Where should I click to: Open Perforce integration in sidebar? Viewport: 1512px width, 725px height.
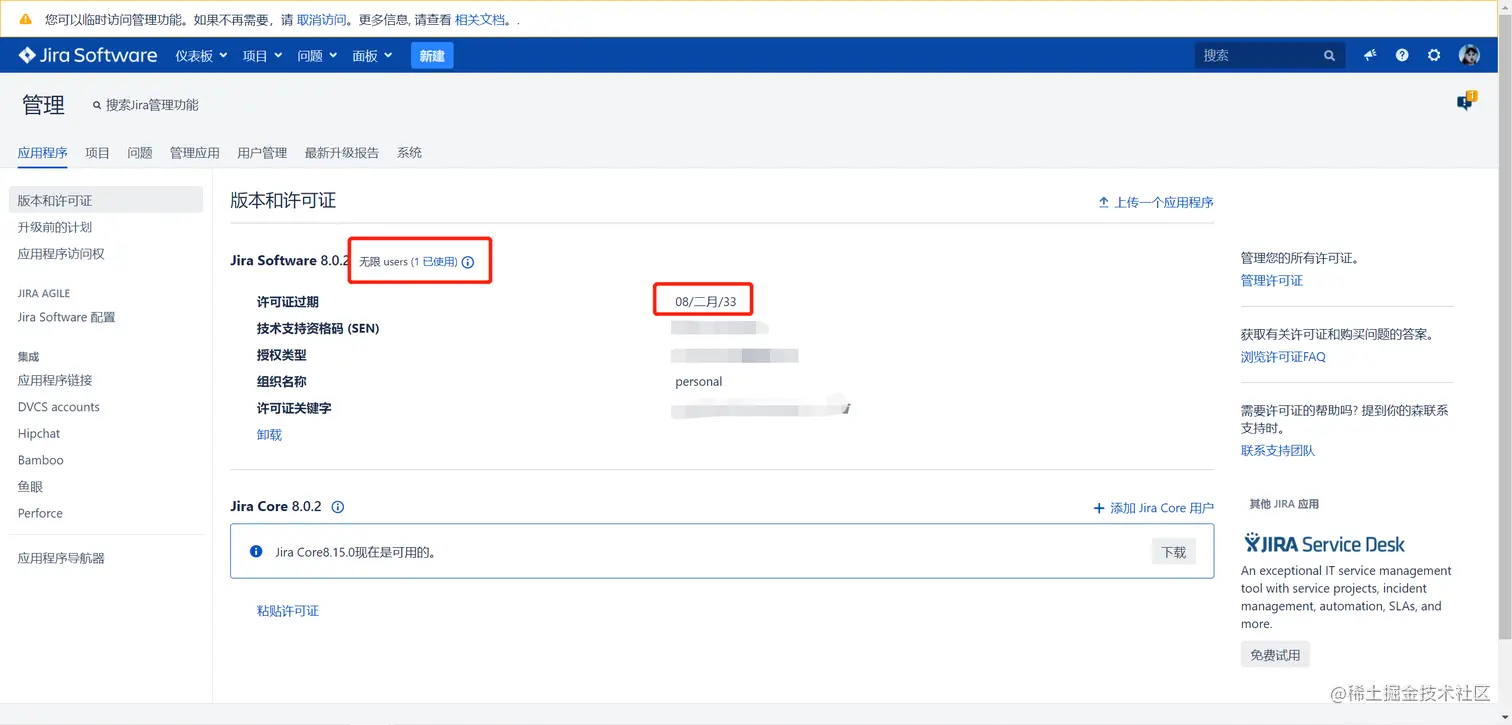(40, 513)
